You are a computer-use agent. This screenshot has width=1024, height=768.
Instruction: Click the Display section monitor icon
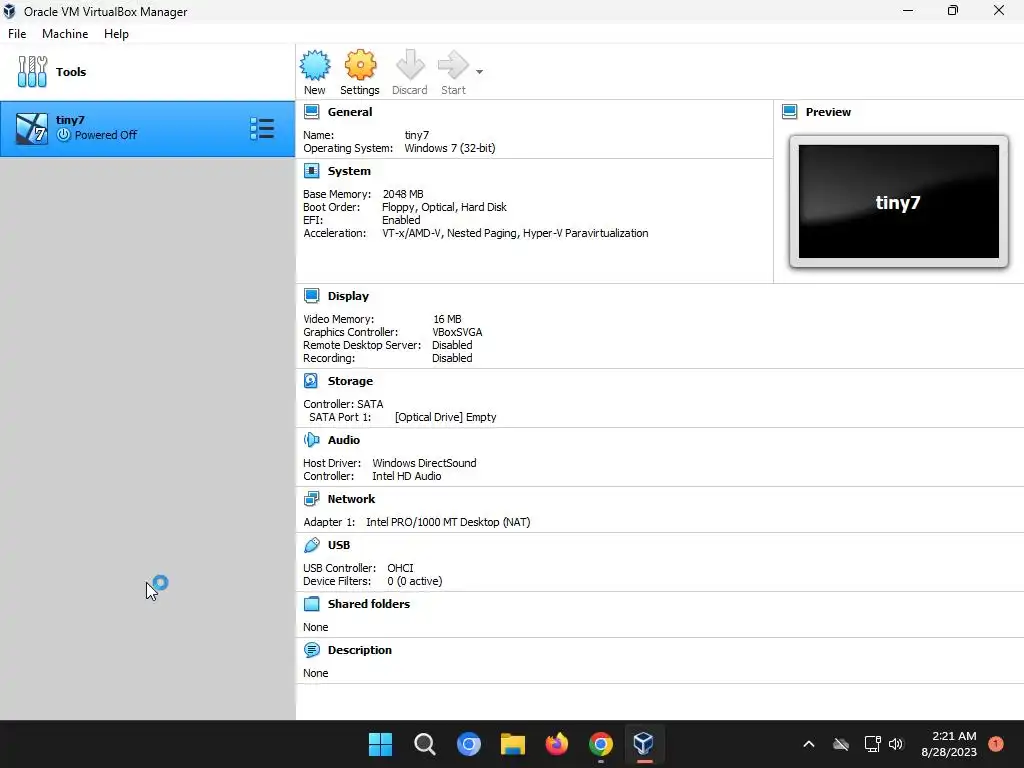(312, 296)
